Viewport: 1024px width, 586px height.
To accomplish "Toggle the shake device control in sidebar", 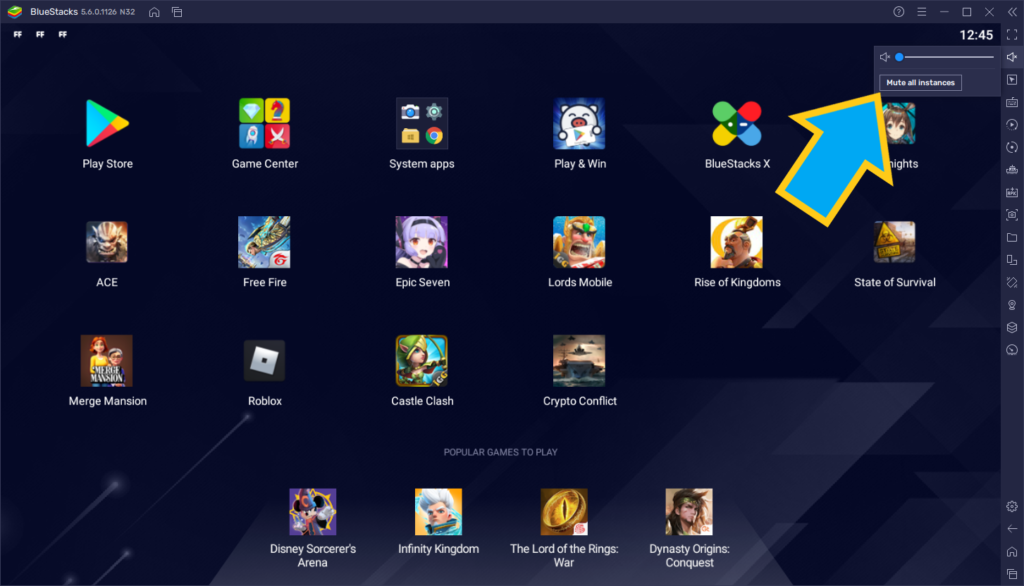I will (x=1012, y=282).
